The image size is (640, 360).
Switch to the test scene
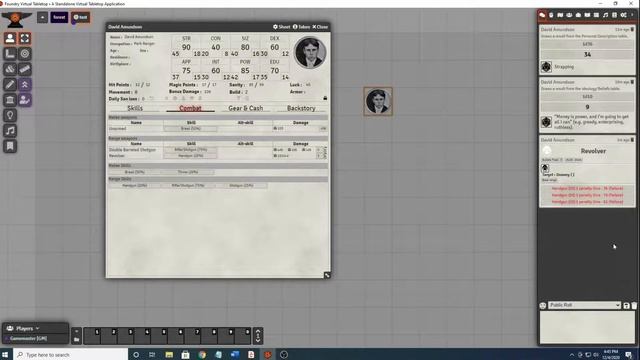(x=80, y=17)
